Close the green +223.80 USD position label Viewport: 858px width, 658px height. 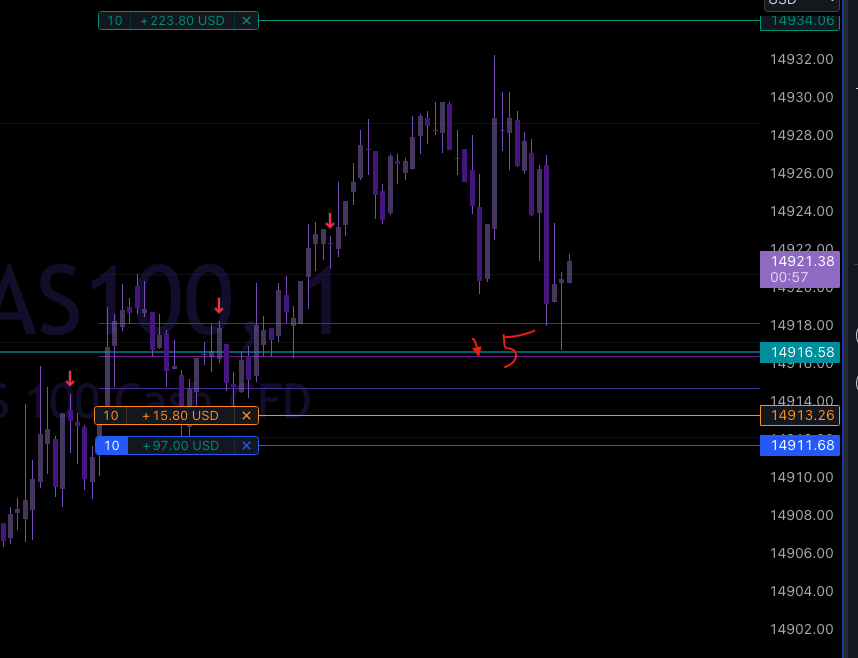pos(247,20)
